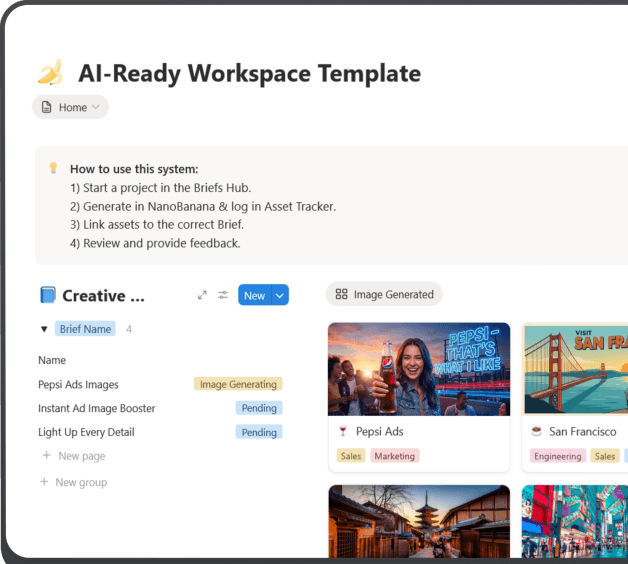Screen dimensions: 628x564
Task: Collapse the Brief Name group triangle
Action: [44, 329]
